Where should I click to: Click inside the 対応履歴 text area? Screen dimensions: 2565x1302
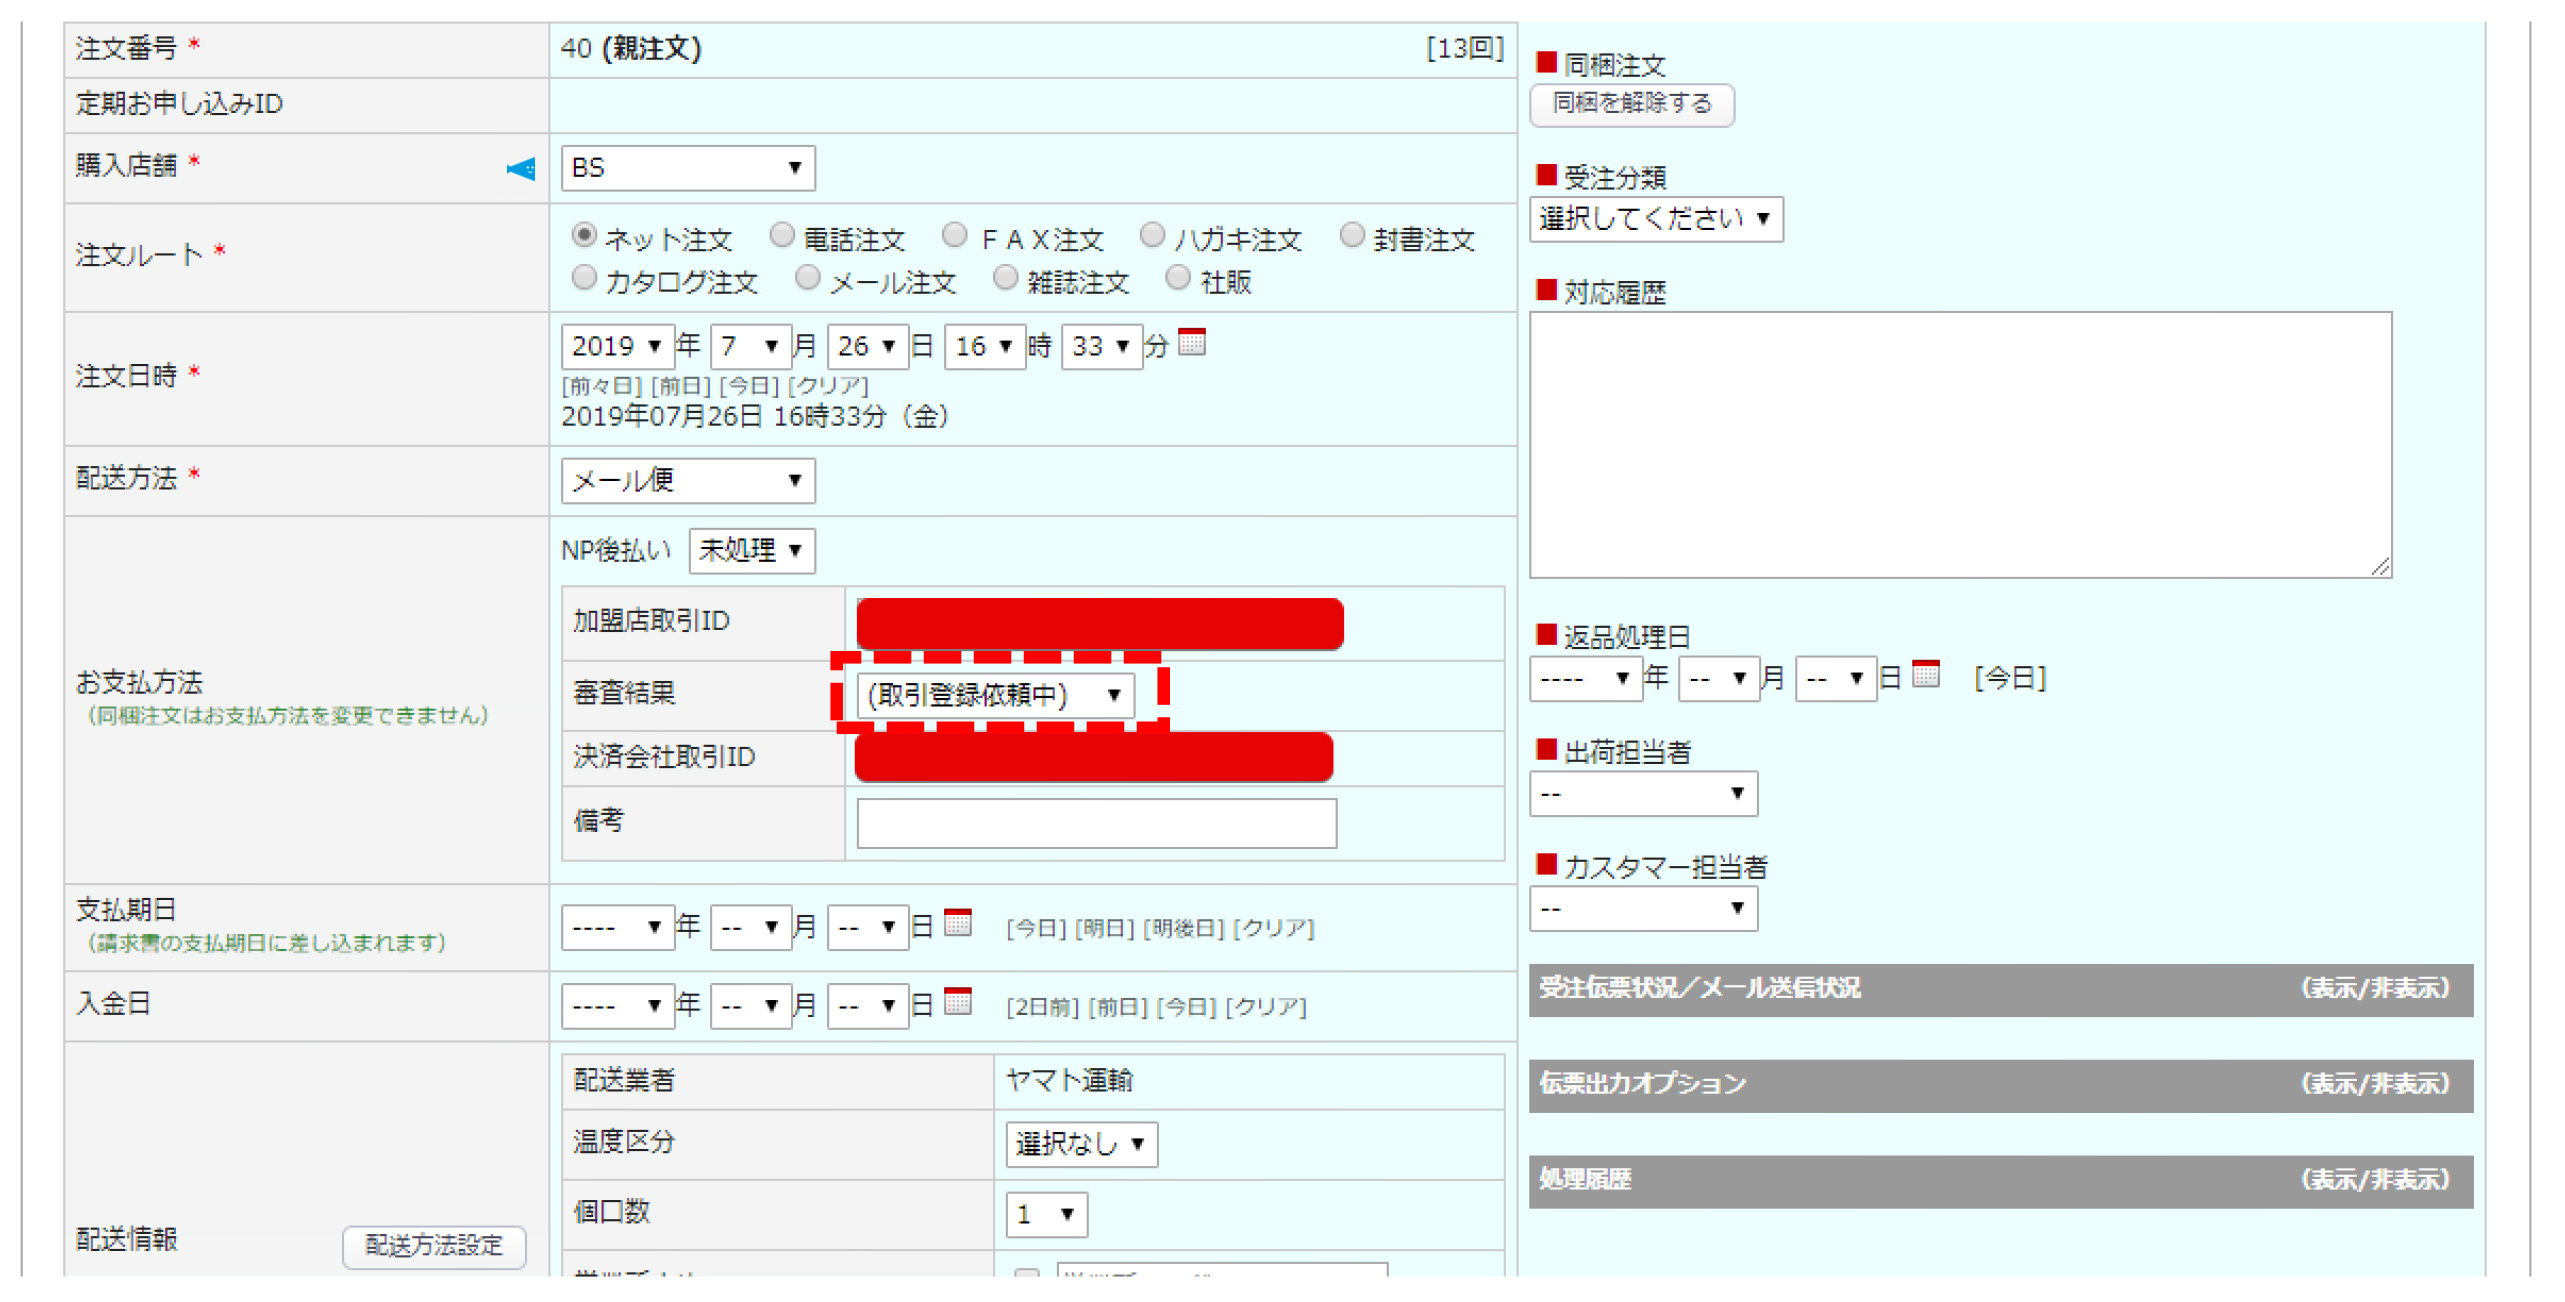pos(1958,445)
